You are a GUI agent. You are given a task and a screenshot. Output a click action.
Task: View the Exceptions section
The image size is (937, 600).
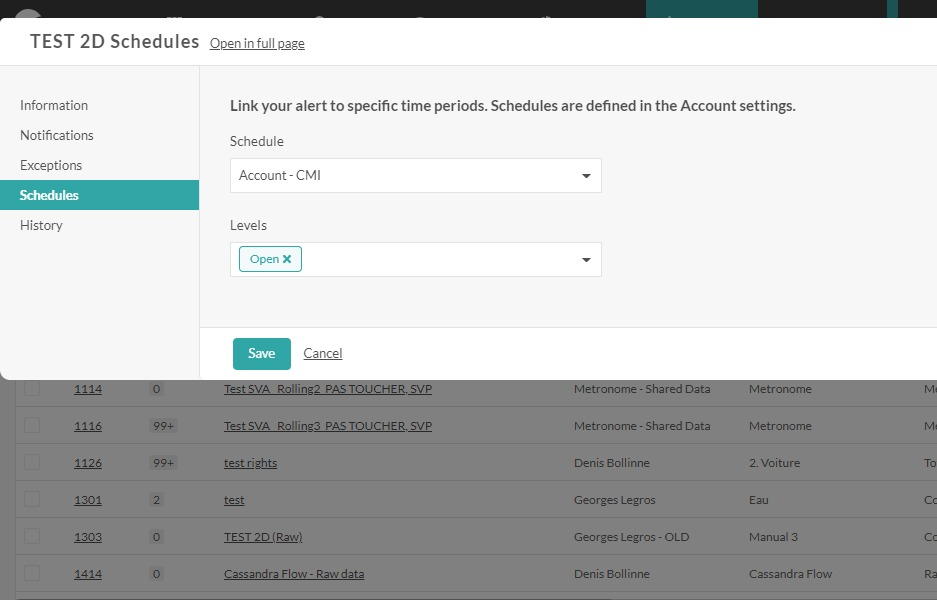coord(51,165)
